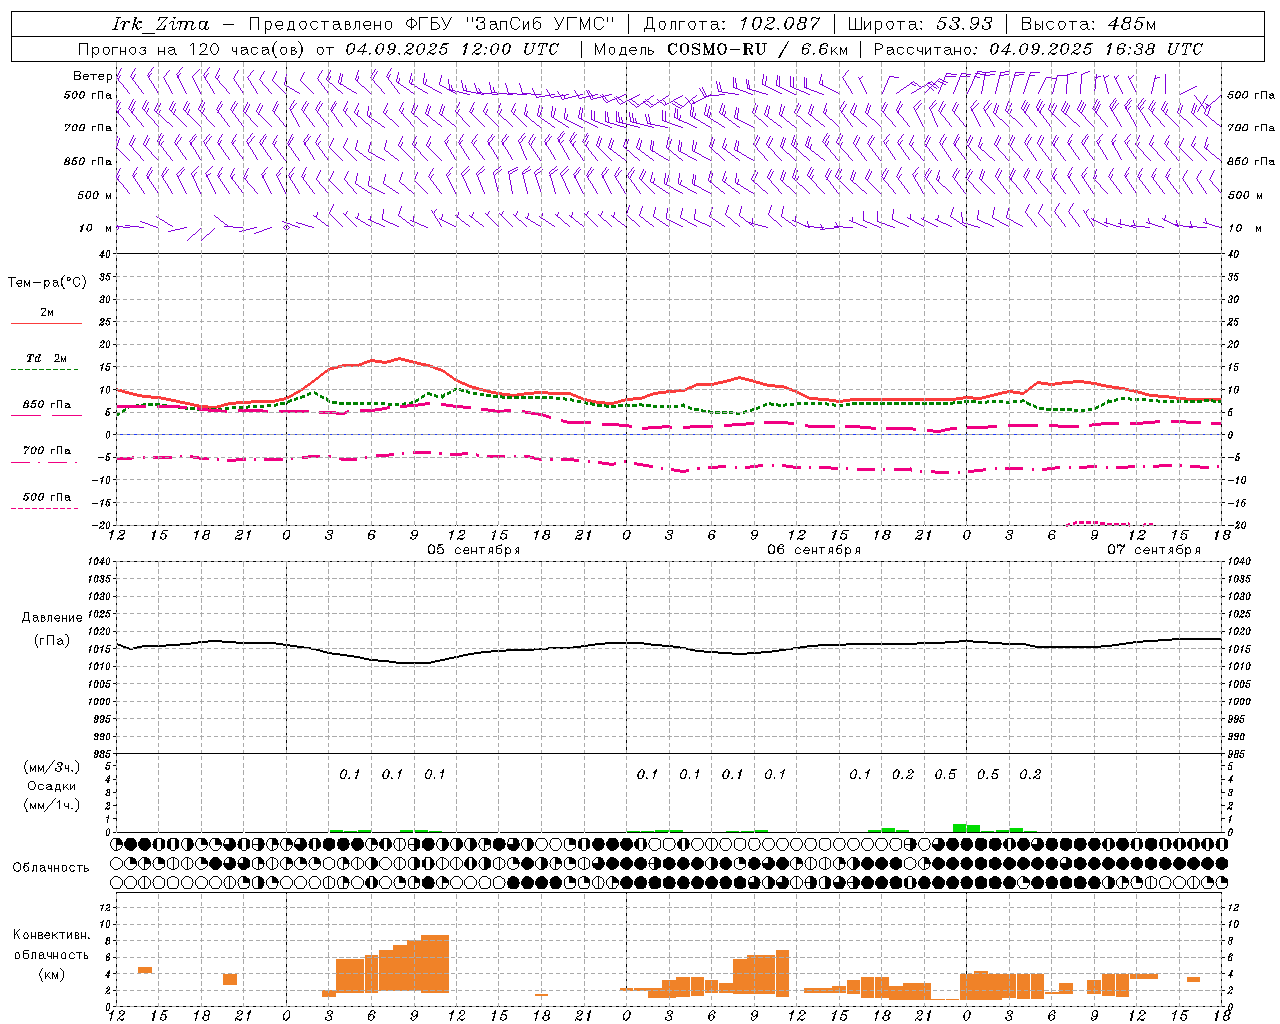Click the 06 сентября date label
The image size is (1280, 1024).
coord(814,550)
